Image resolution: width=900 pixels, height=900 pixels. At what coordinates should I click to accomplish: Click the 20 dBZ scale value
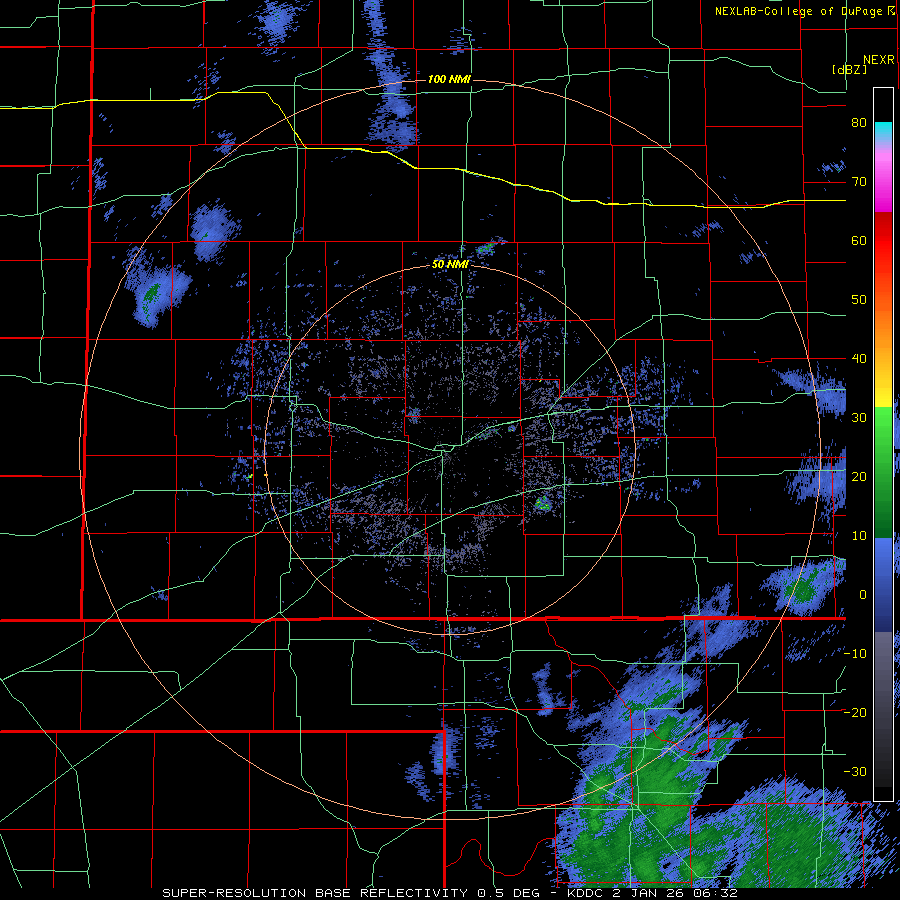859,477
